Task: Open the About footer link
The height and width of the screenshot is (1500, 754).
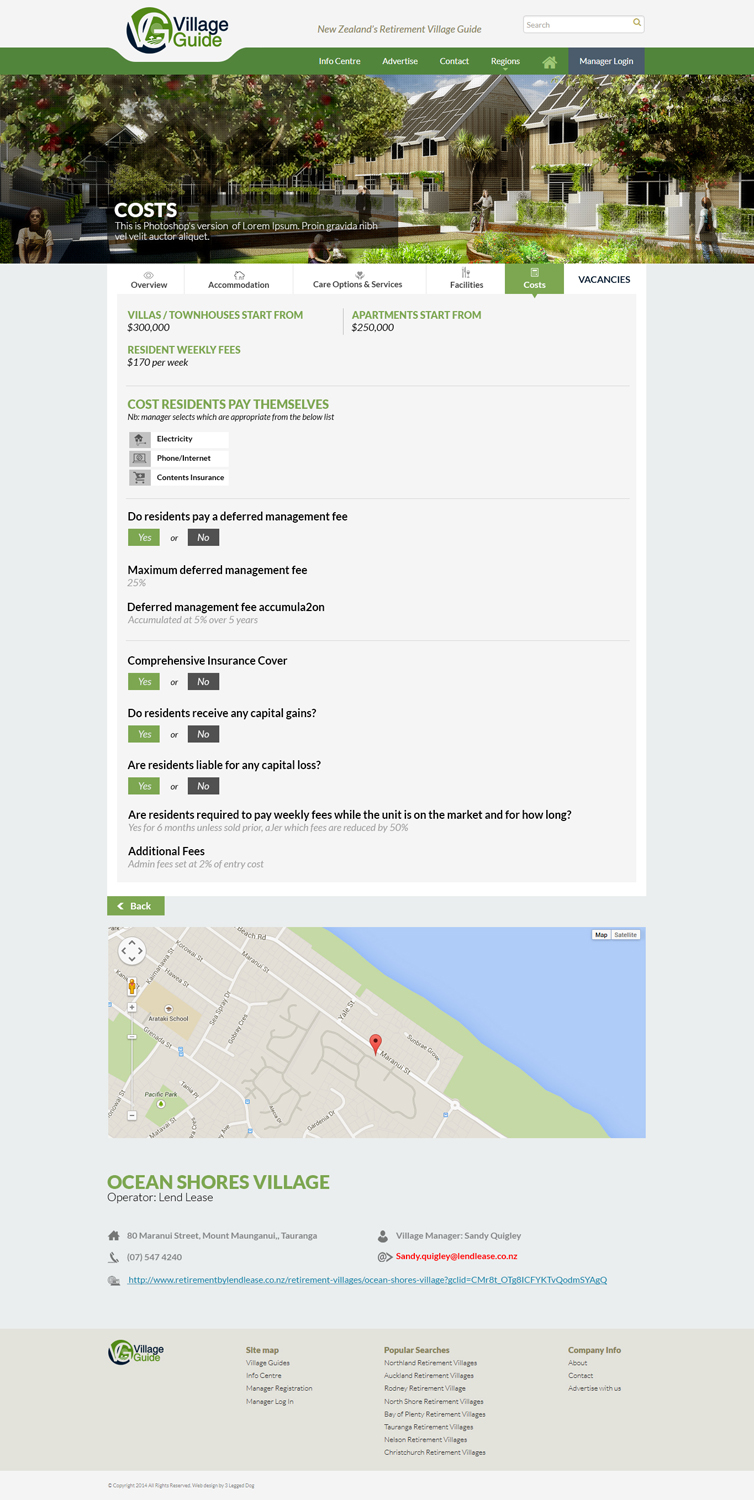Action: (578, 1363)
